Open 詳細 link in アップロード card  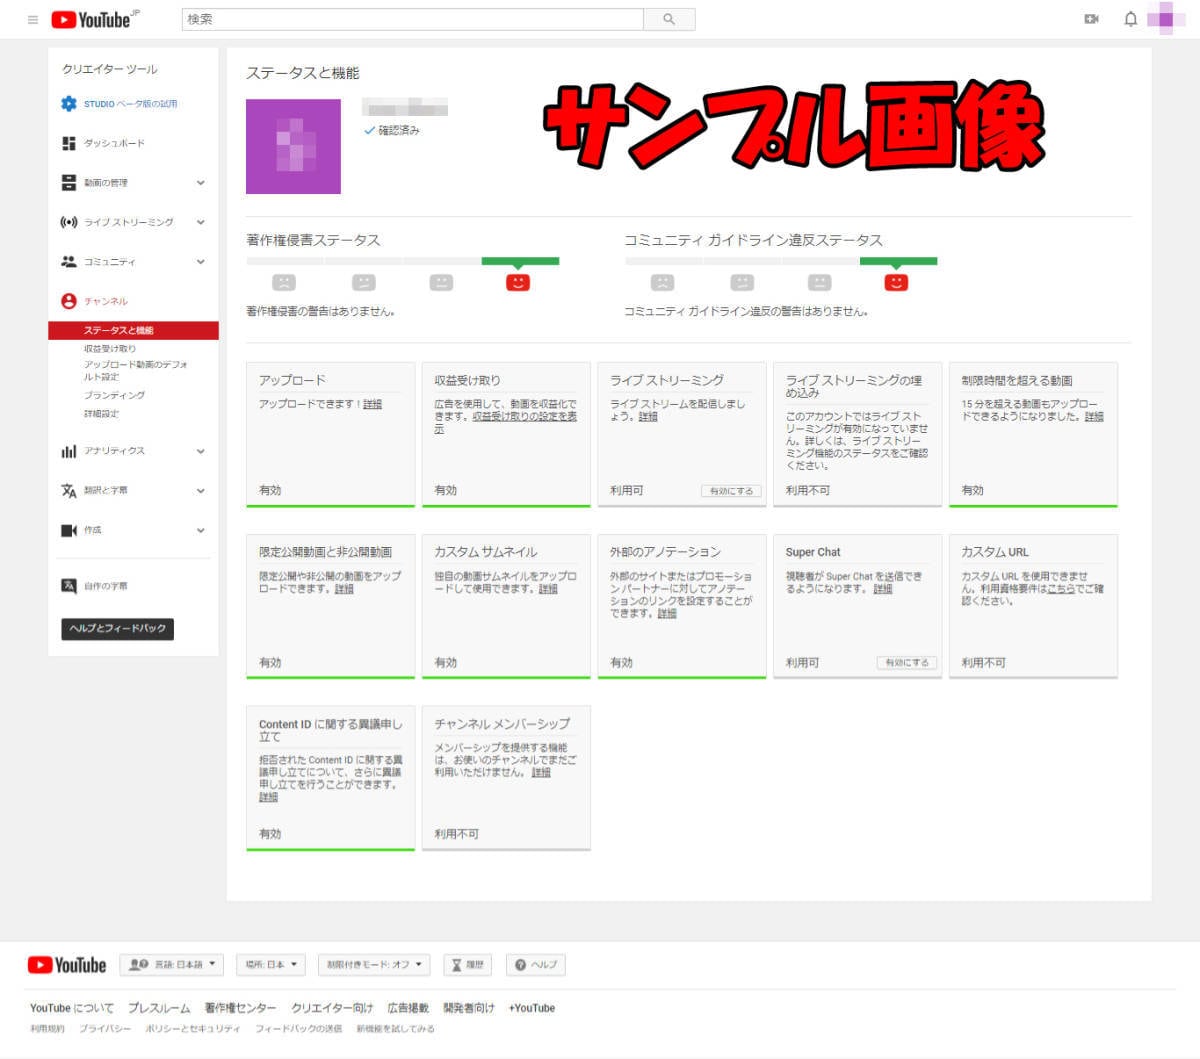coord(372,404)
